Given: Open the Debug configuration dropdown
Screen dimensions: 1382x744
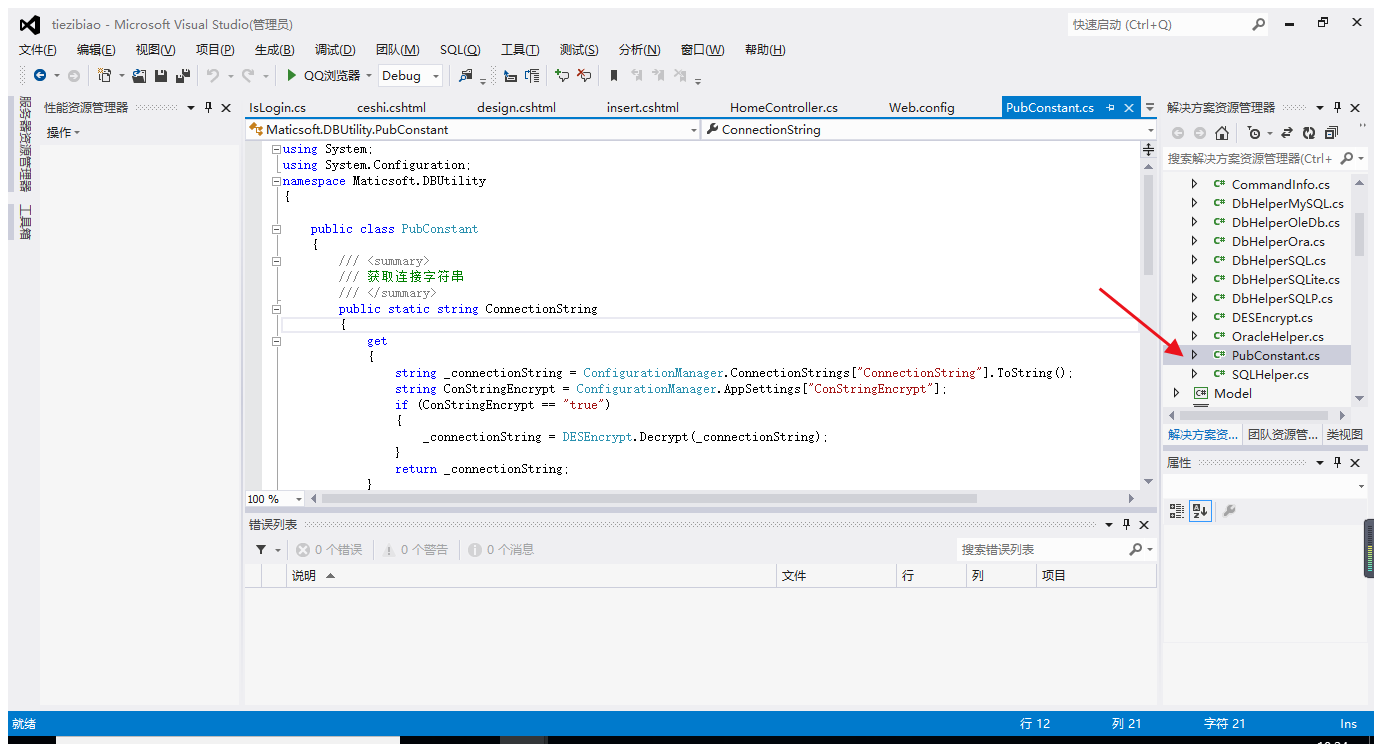Looking at the screenshot, I should 411,75.
